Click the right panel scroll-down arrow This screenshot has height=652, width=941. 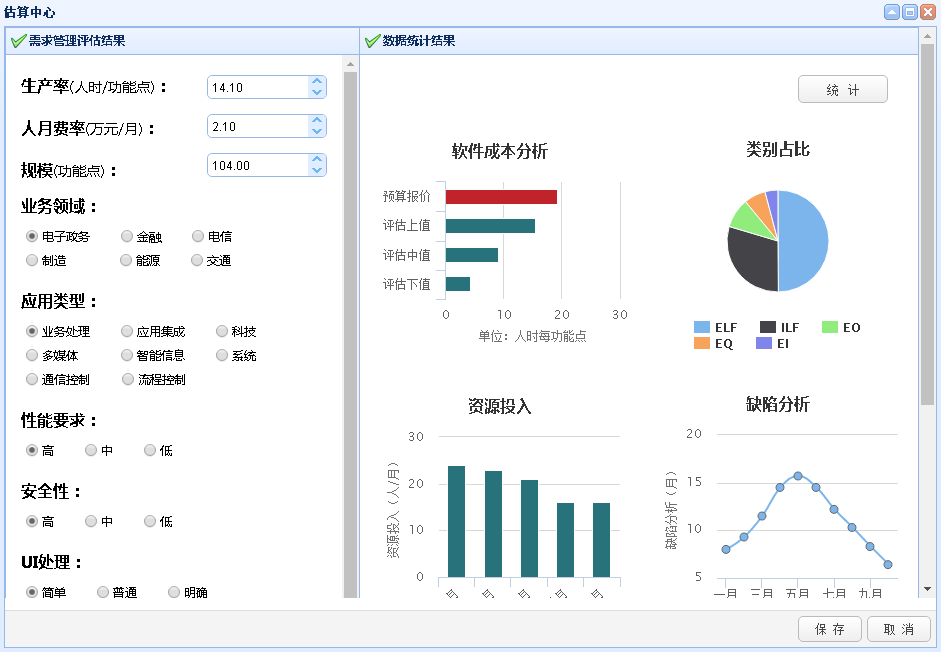(x=928, y=589)
